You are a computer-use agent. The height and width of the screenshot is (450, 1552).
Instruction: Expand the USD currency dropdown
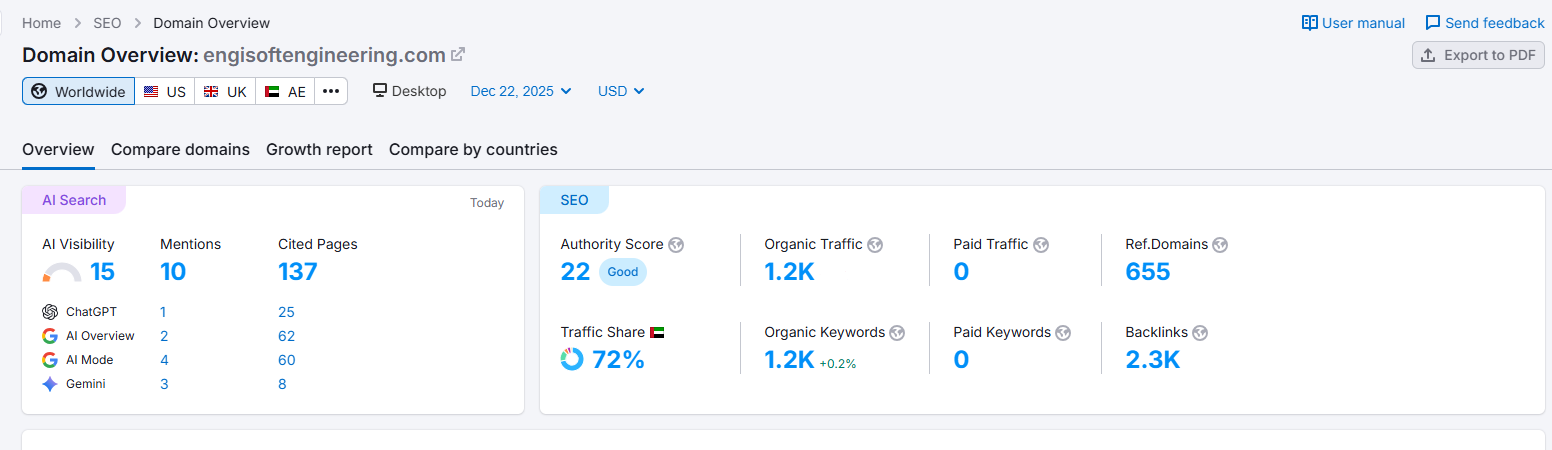[x=621, y=91]
